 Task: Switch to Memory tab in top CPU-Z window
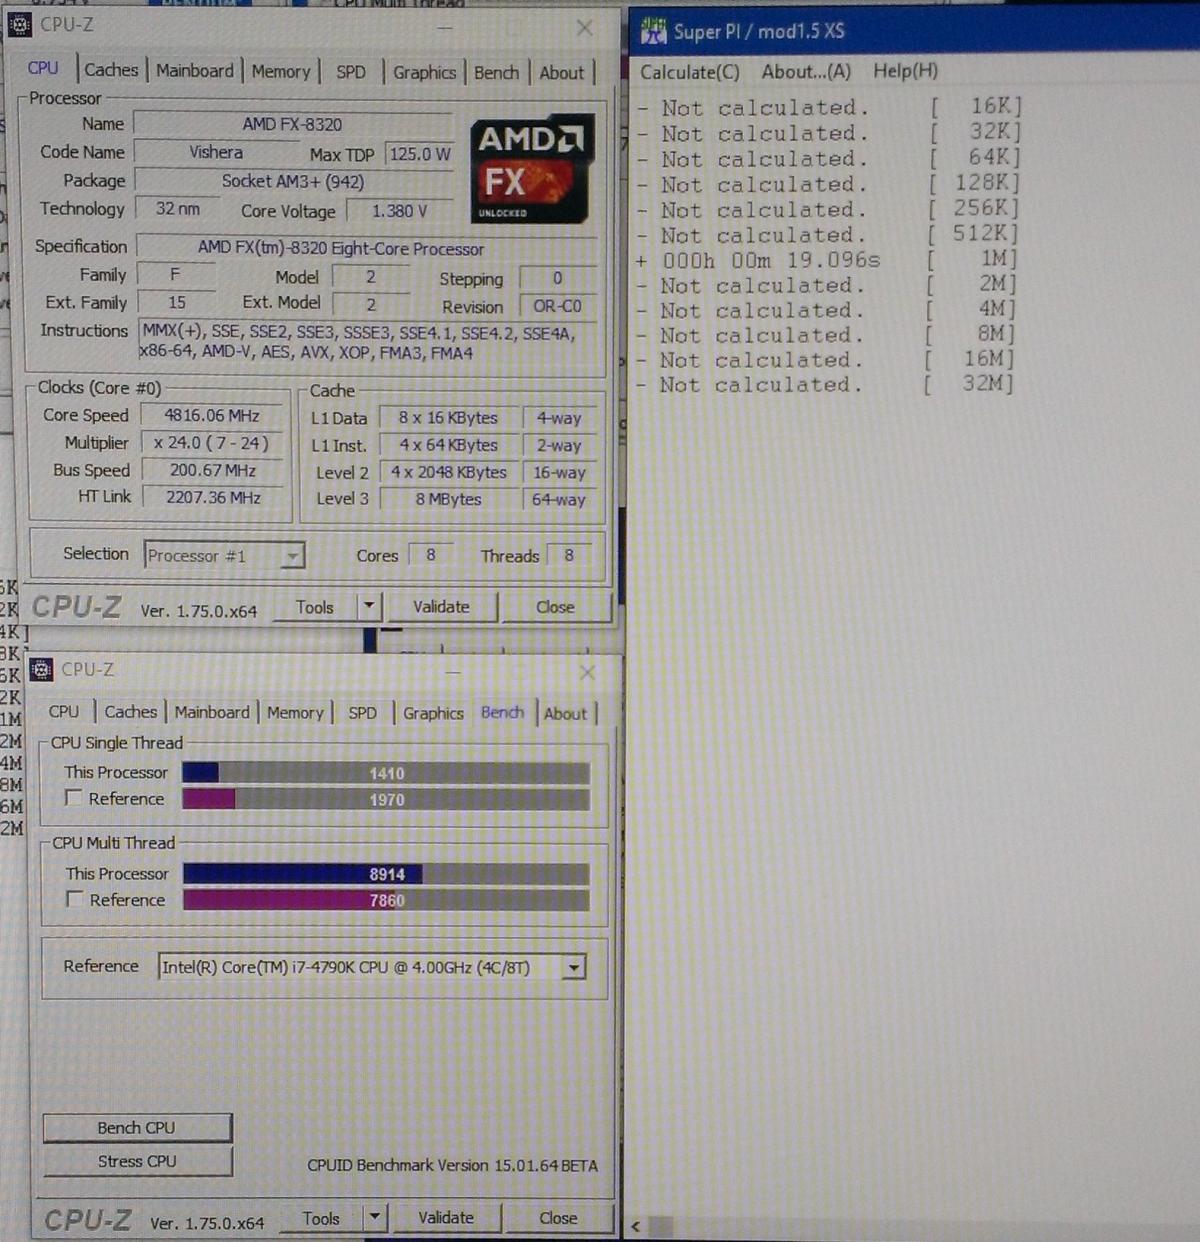(281, 72)
